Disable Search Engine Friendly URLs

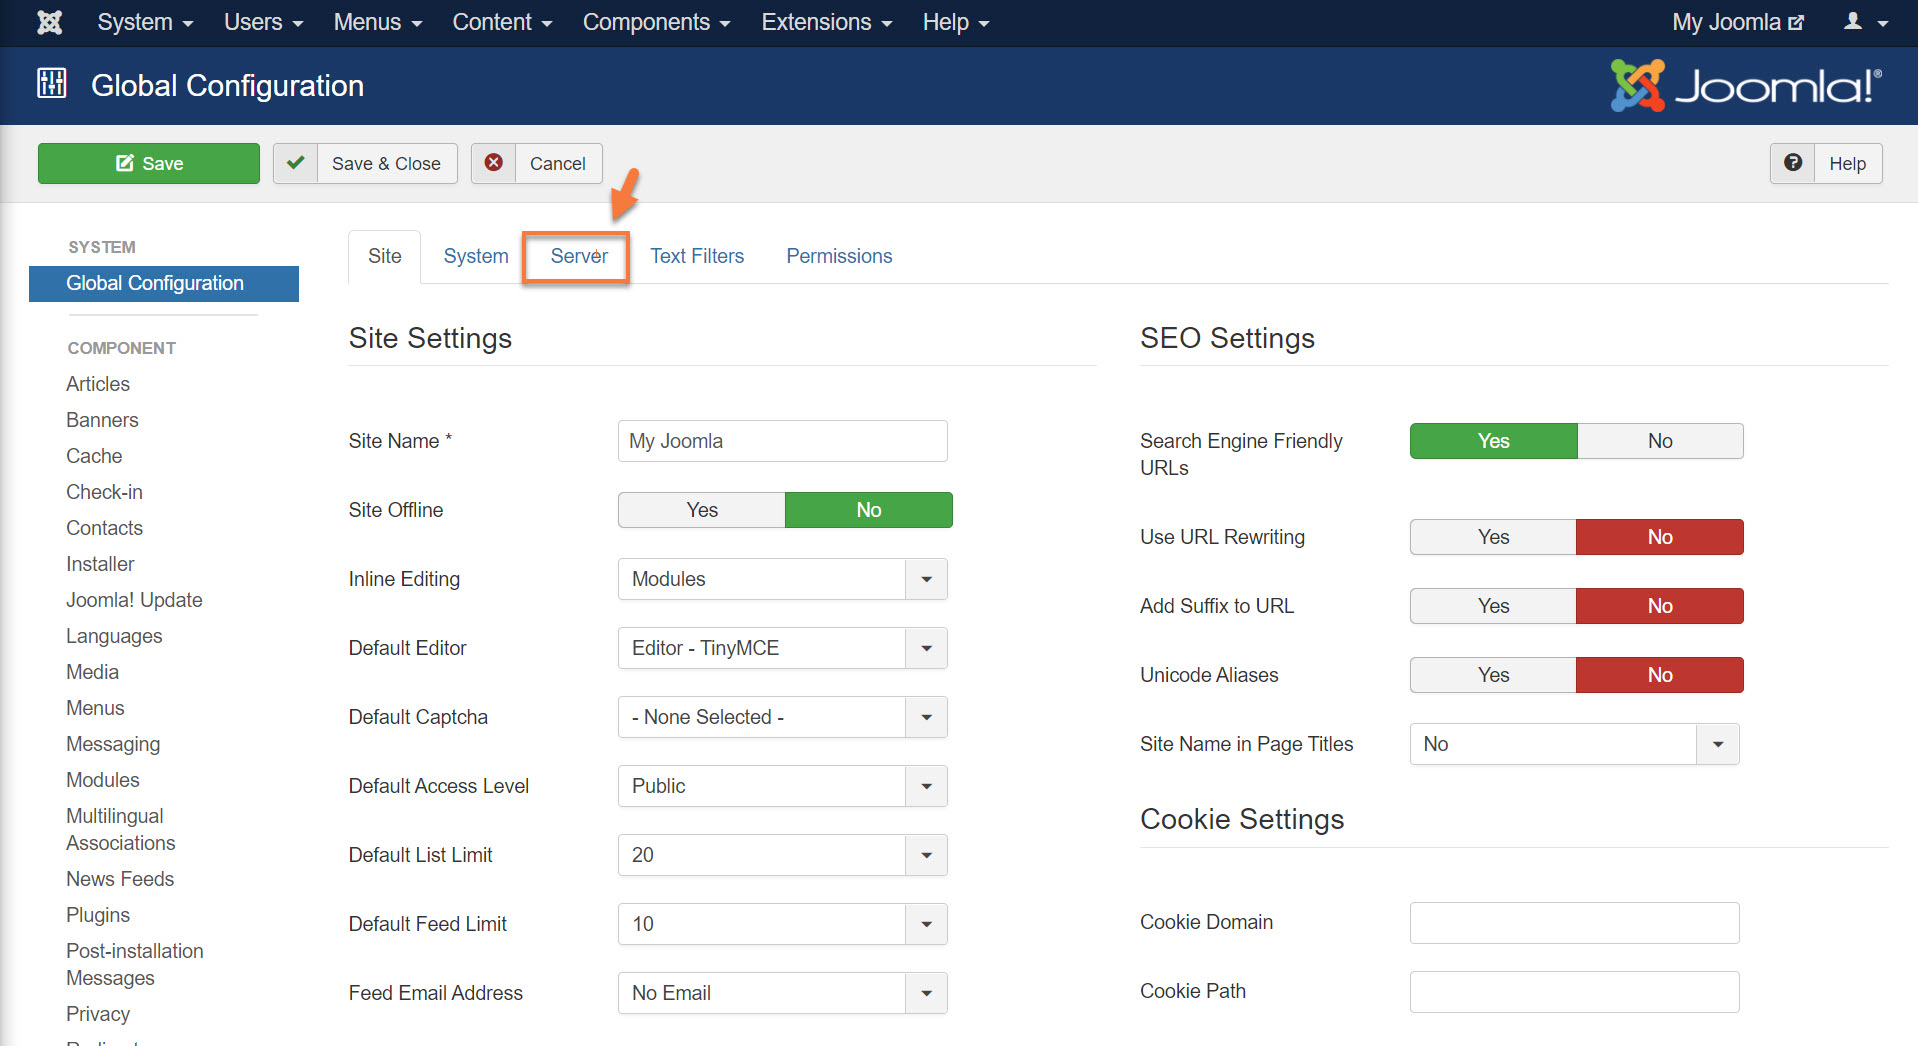pos(1659,441)
